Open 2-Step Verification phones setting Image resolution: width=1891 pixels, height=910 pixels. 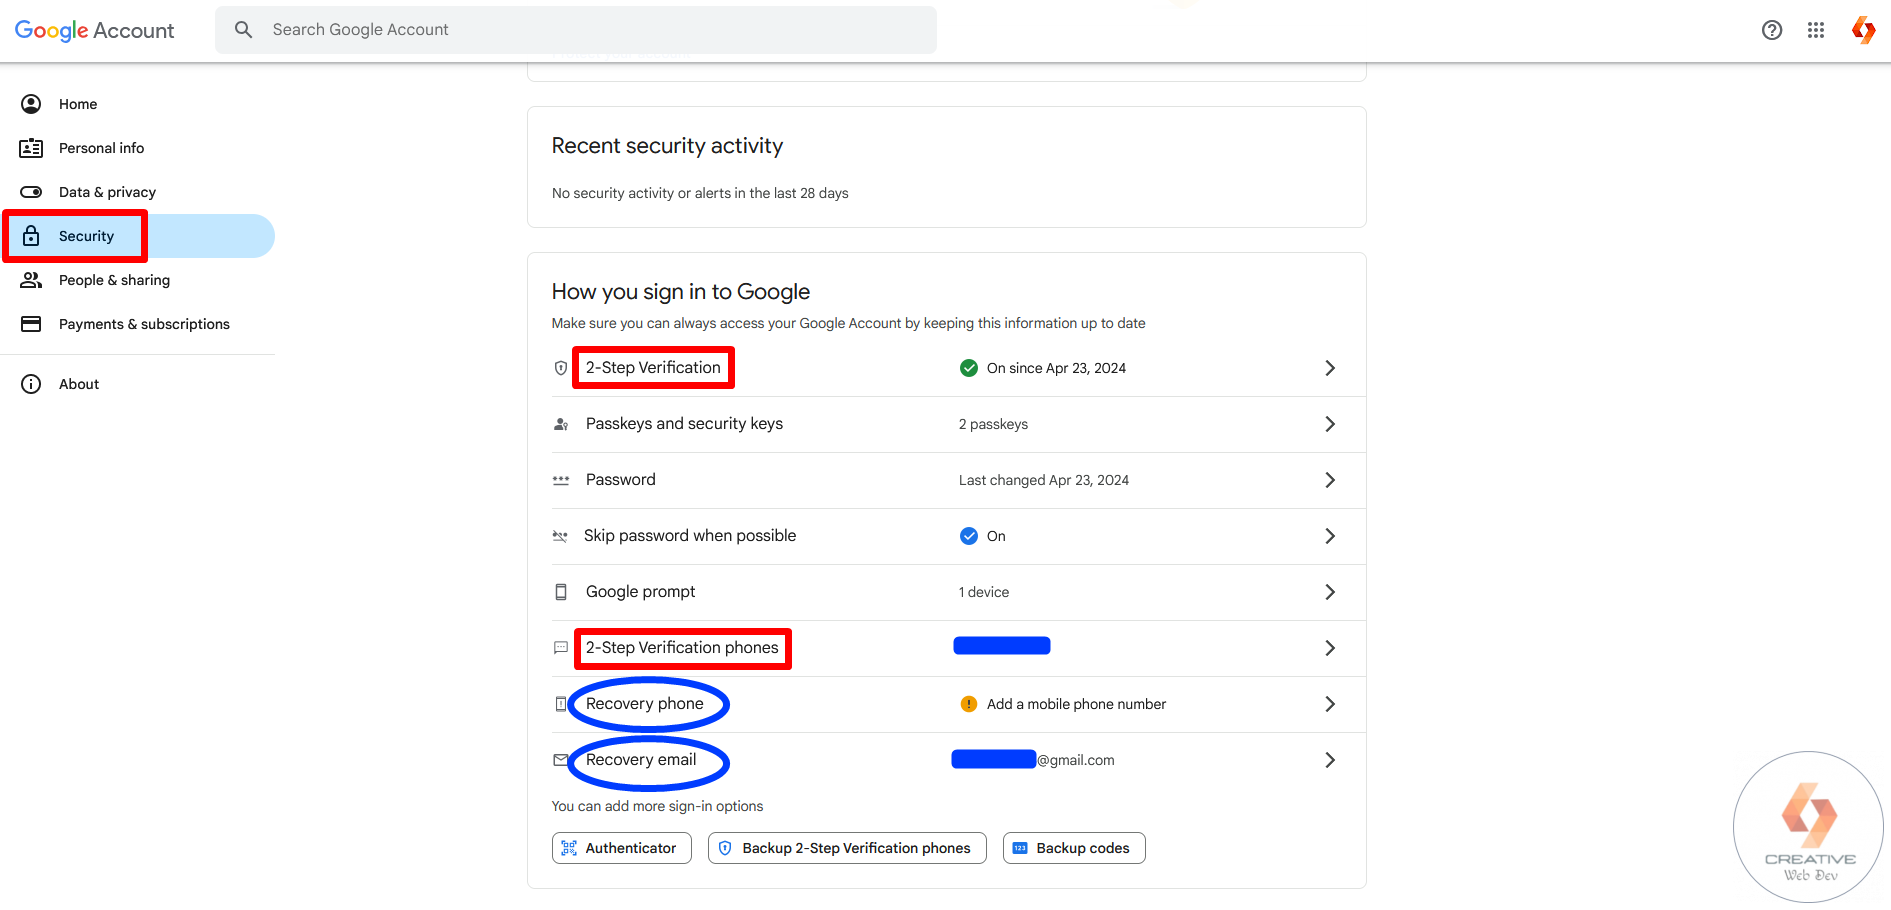pyautogui.click(x=682, y=648)
